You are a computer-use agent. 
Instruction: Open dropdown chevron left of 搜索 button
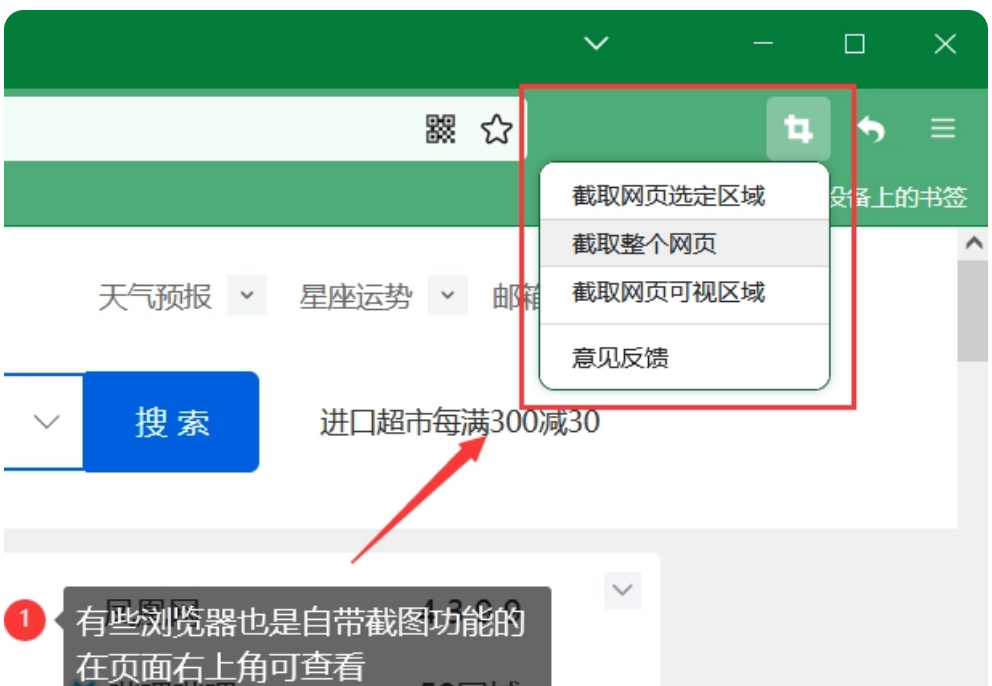46,422
